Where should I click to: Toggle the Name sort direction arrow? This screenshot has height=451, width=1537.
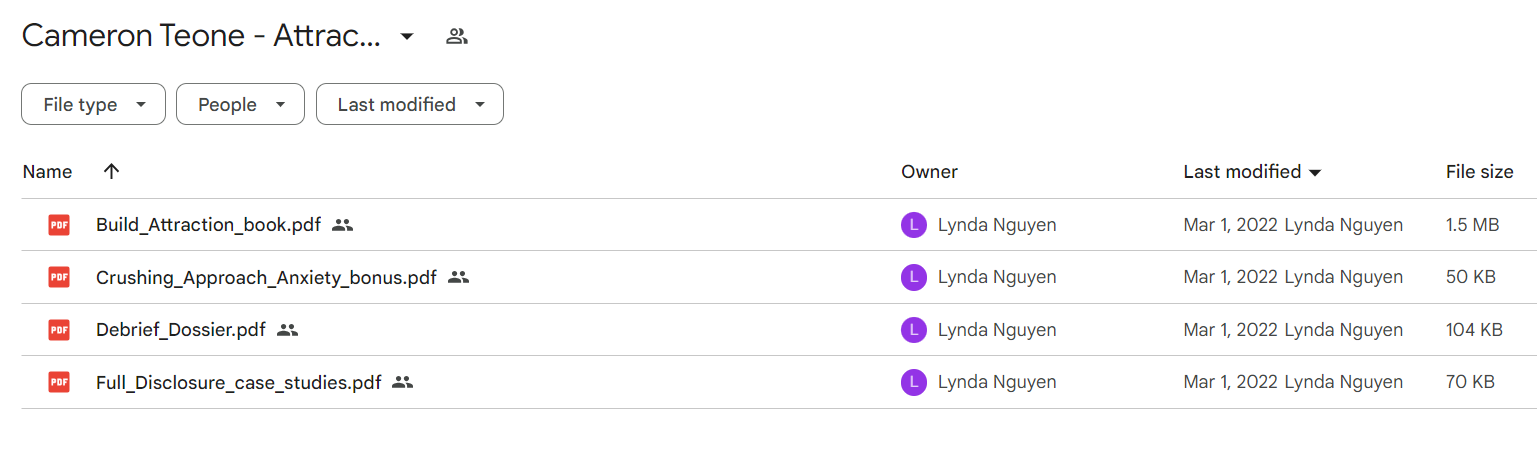[x=112, y=171]
